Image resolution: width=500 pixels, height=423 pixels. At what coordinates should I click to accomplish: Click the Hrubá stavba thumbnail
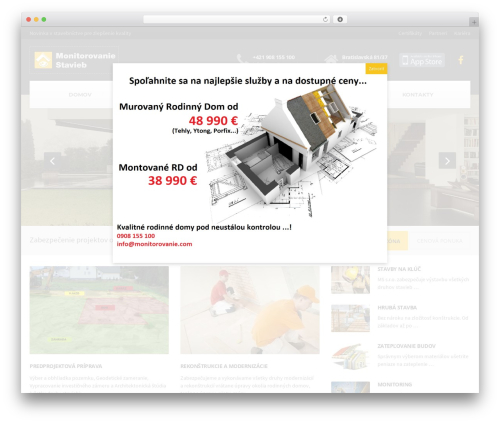(350, 318)
